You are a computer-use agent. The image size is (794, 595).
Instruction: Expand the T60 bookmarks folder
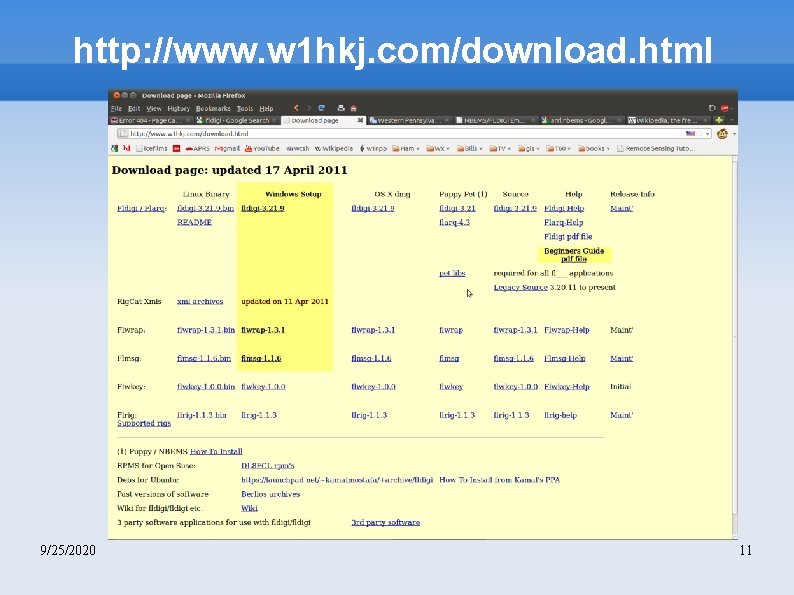559,148
